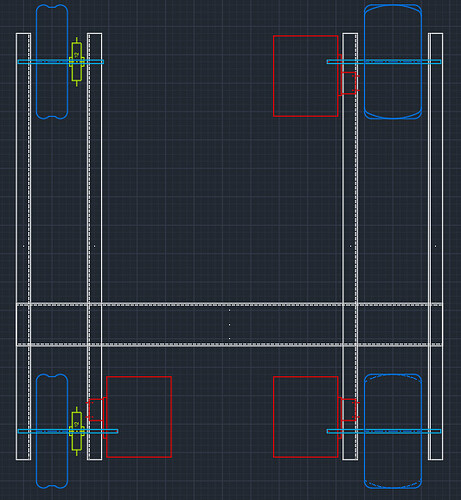The image size is (461, 500).
Task: Click the large red square at bottom left
Action: pos(139,417)
